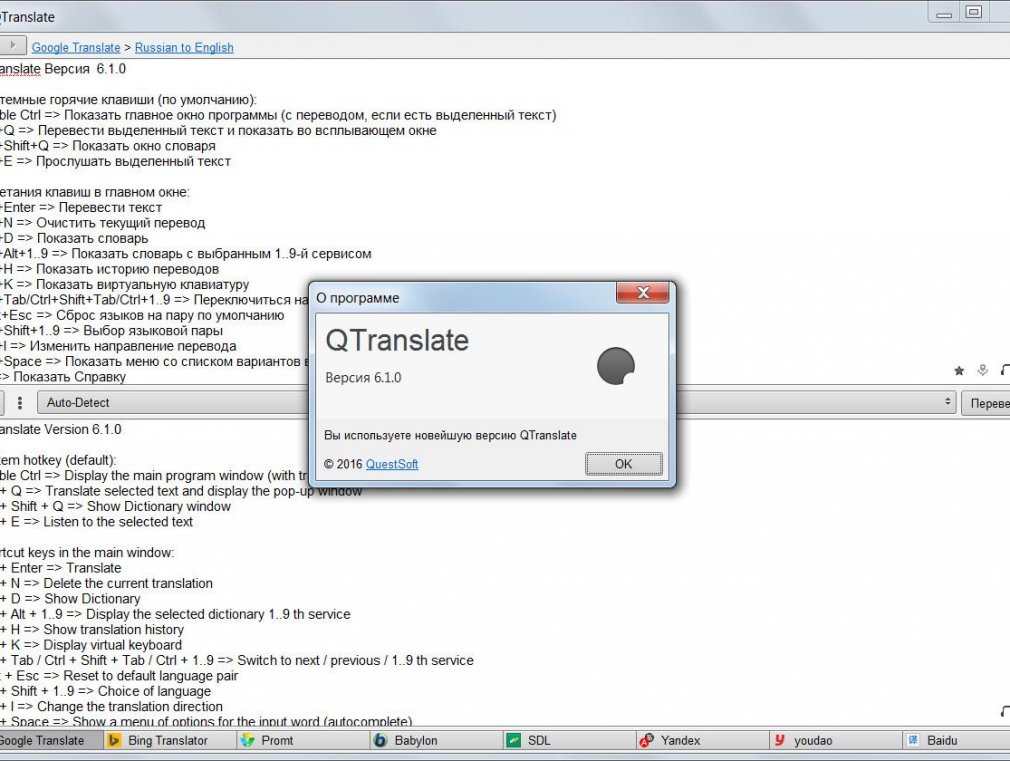Click 'Вы используете новейшую версию QTranslate' message
Image resolution: width=1010 pixels, height=761 pixels.
tap(450, 435)
